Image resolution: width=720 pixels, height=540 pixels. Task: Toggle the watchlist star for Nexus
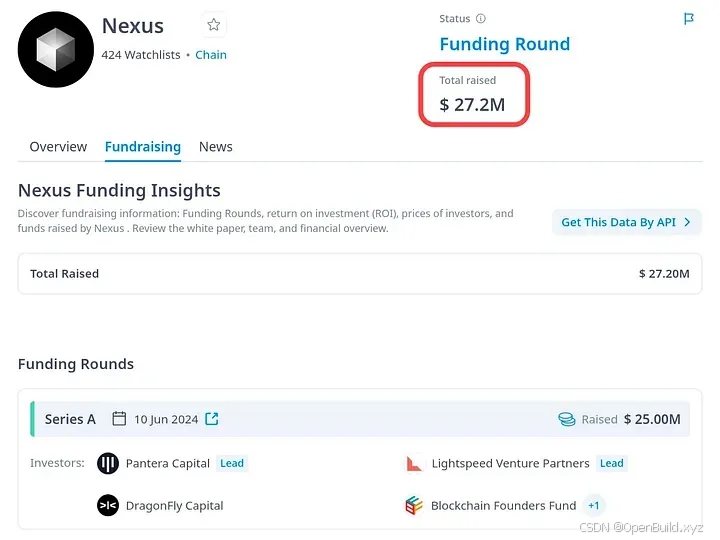click(213, 26)
